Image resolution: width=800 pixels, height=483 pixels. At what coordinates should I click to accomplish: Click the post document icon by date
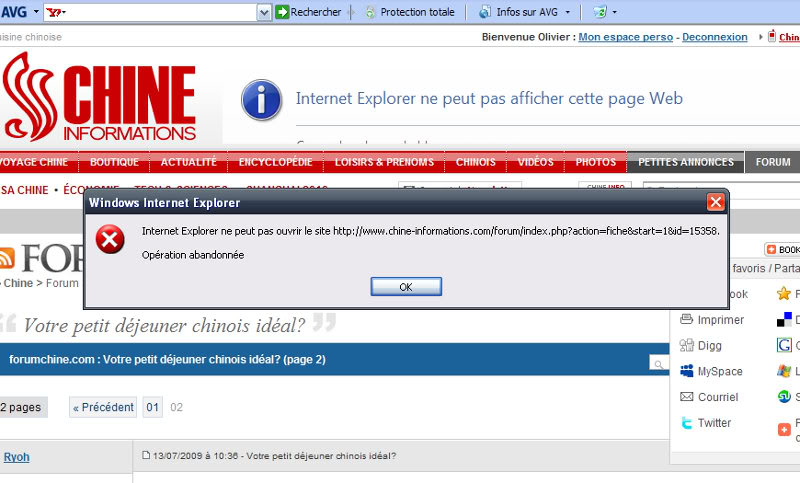point(146,455)
